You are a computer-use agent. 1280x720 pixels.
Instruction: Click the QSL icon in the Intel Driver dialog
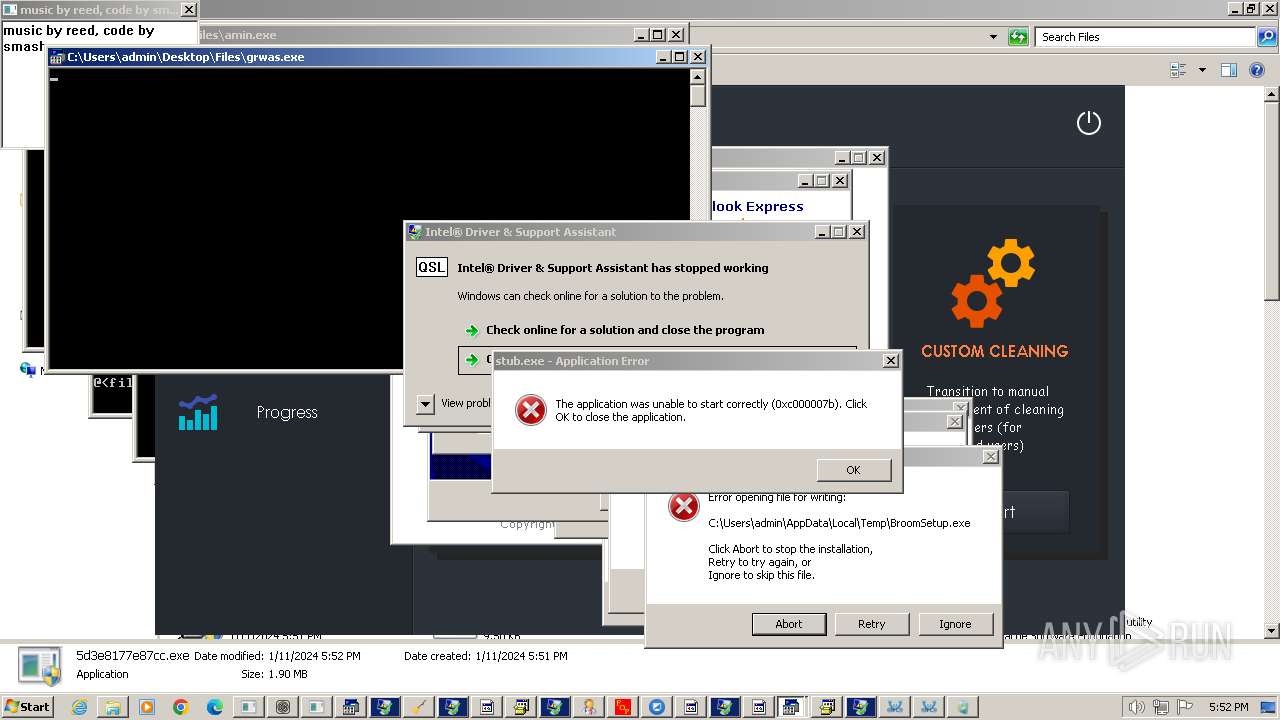pyautogui.click(x=432, y=267)
